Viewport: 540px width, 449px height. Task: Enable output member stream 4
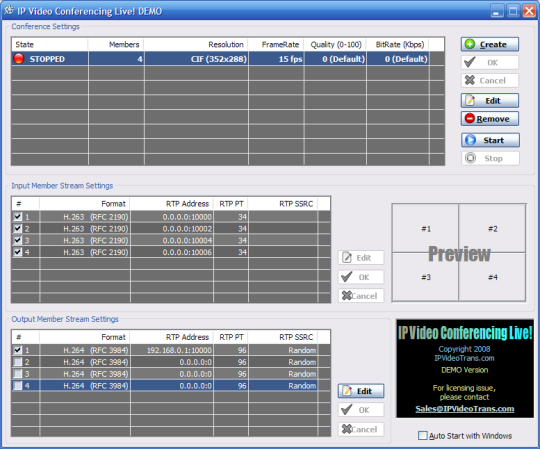click(18, 385)
